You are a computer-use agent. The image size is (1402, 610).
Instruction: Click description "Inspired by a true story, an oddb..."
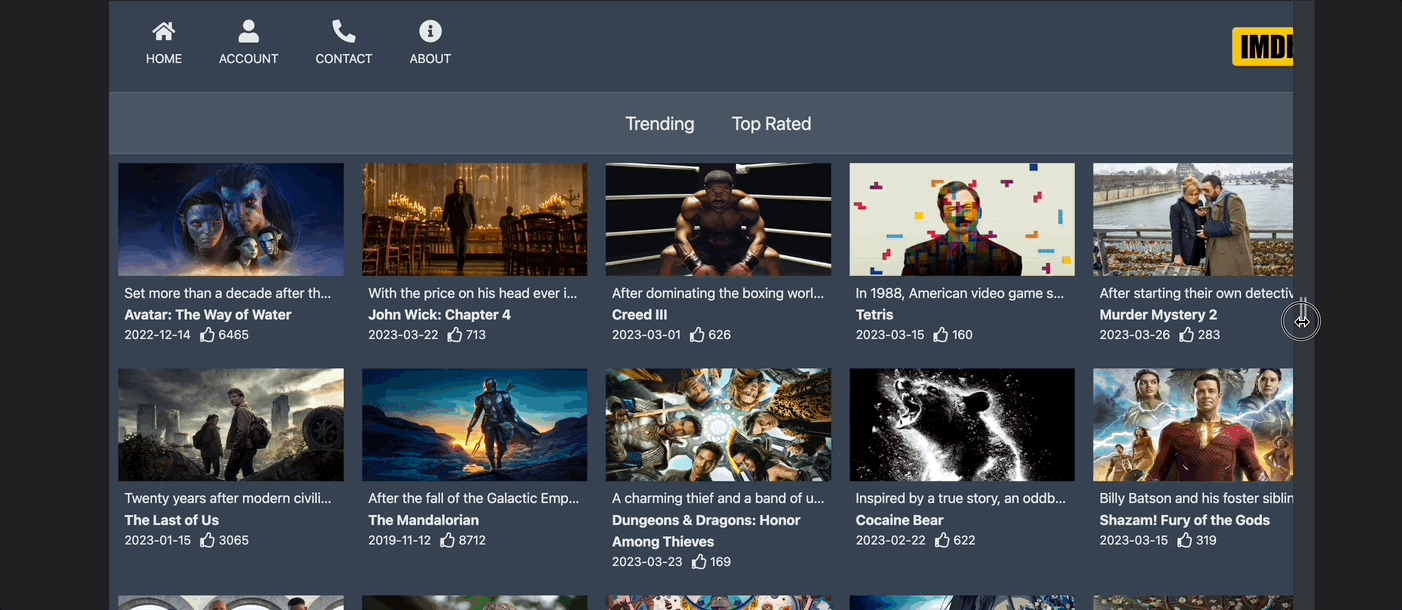pyautogui.click(x=961, y=499)
